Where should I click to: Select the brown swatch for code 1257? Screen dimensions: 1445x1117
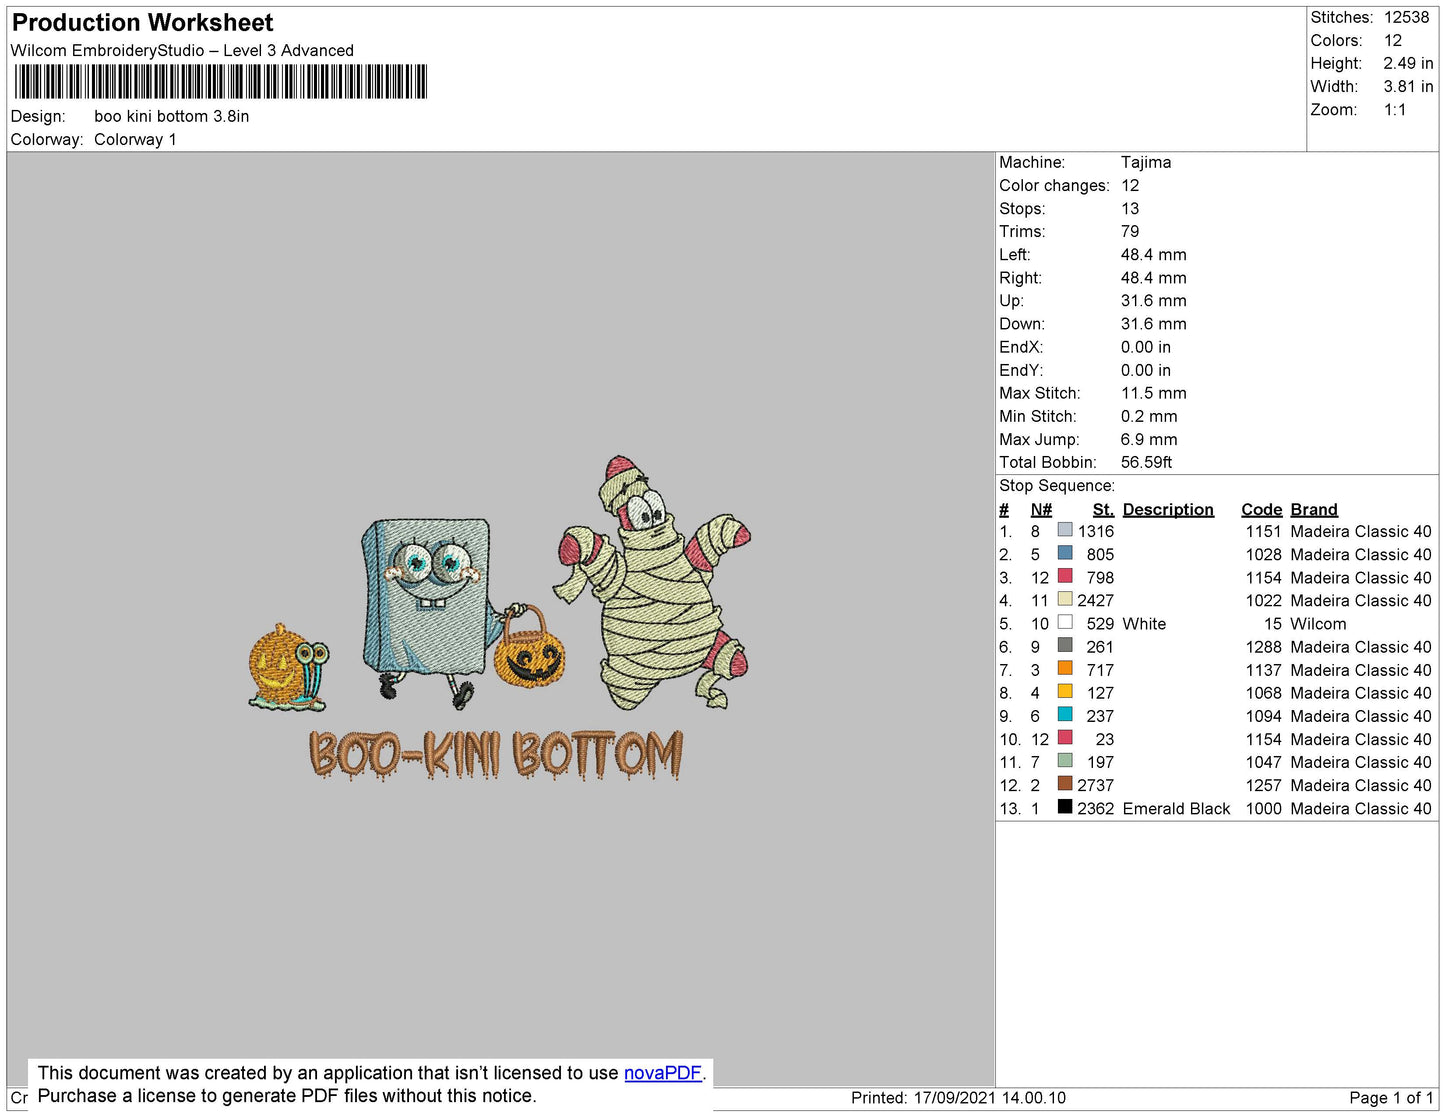tap(1065, 784)
